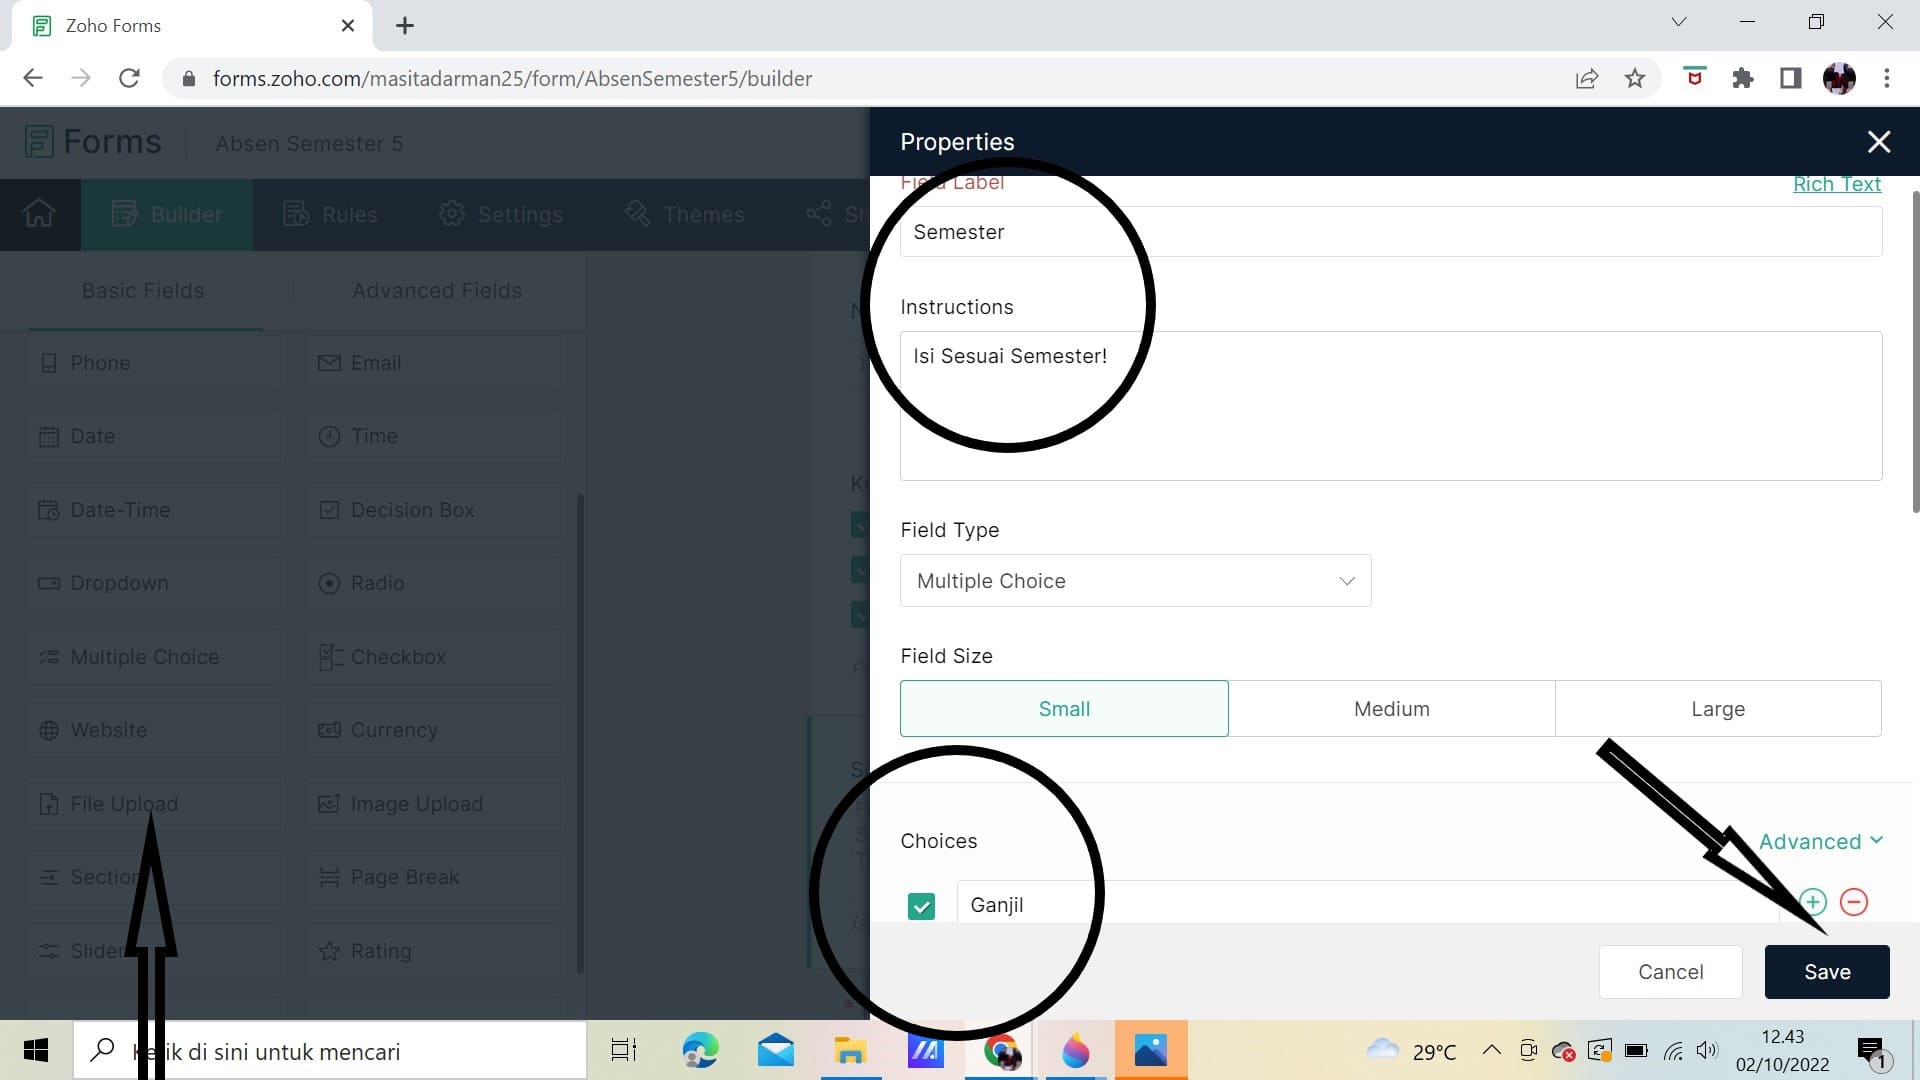Viewport: 1920px width, 1080px height.
Task: Select the Decision Box field icon
Action: click(329, 510)
